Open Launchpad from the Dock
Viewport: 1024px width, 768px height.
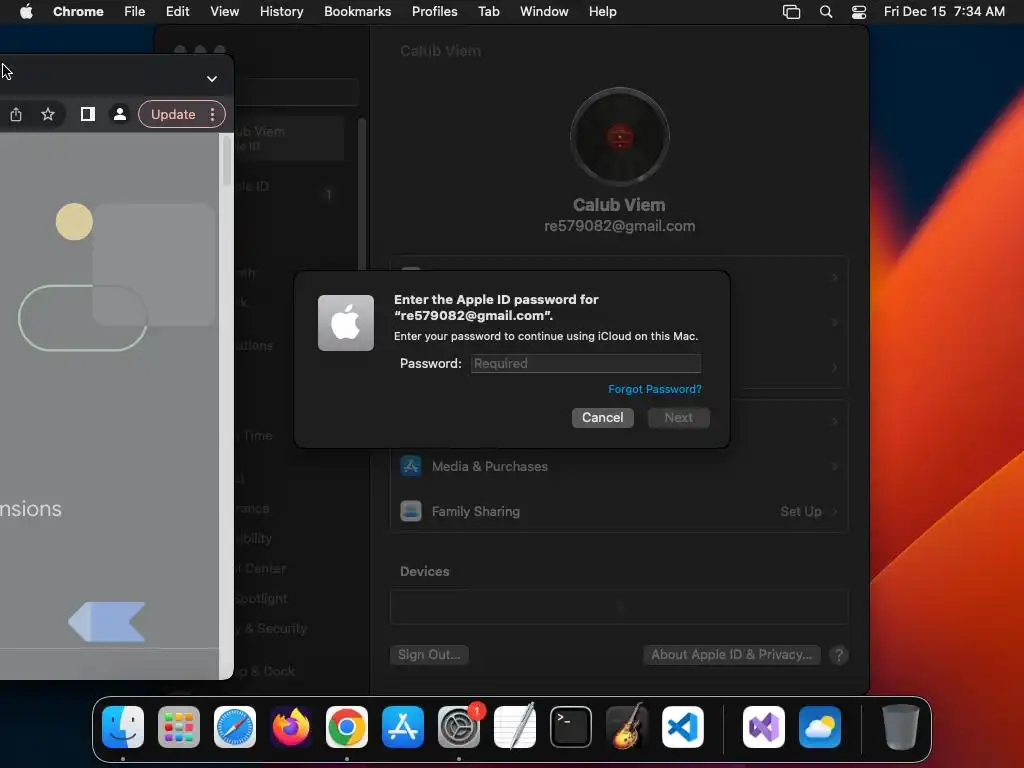[179, 727]
